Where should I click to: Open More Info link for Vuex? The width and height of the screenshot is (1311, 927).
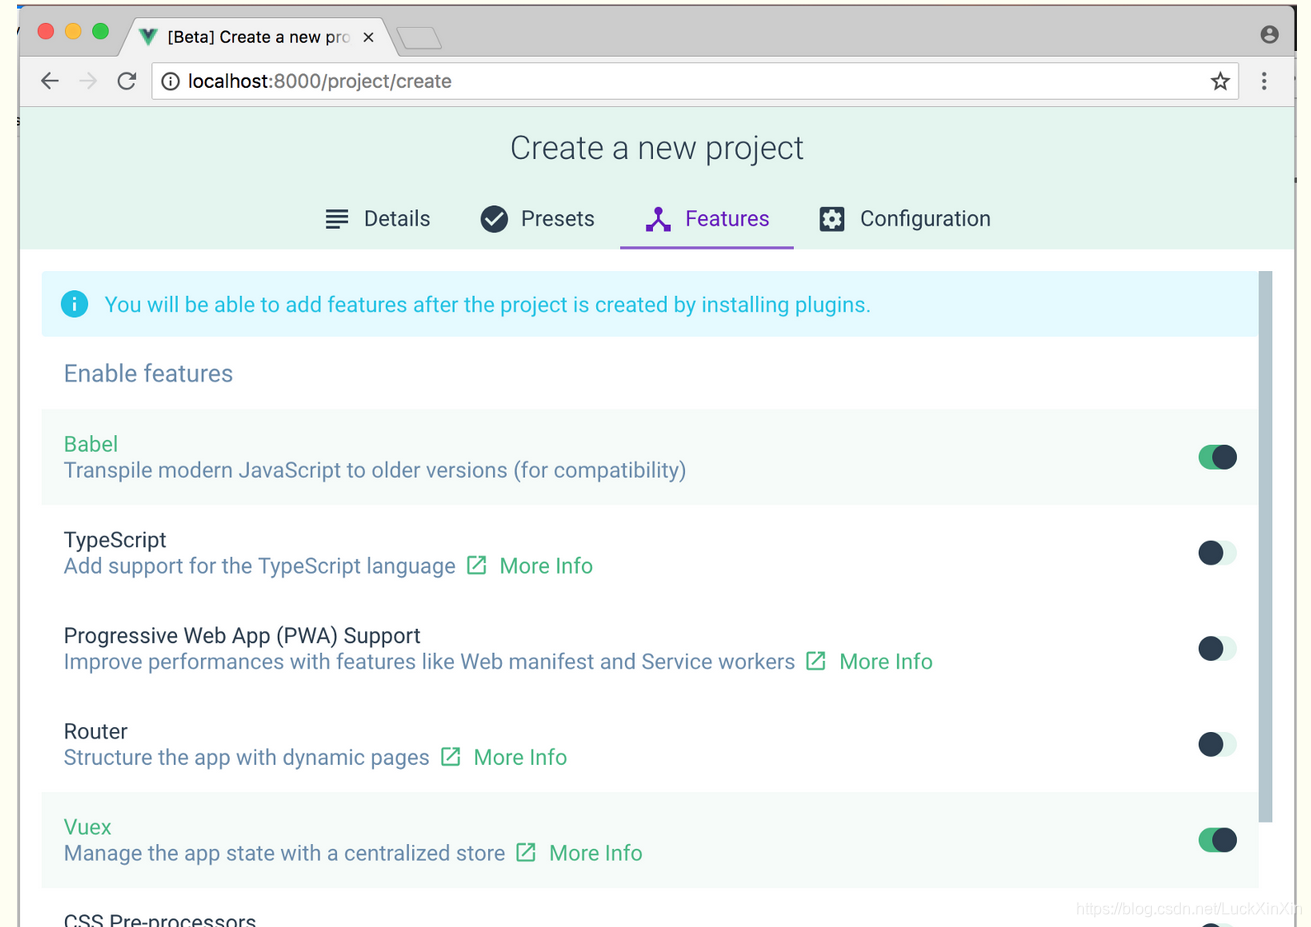click(x=596, y=854)
